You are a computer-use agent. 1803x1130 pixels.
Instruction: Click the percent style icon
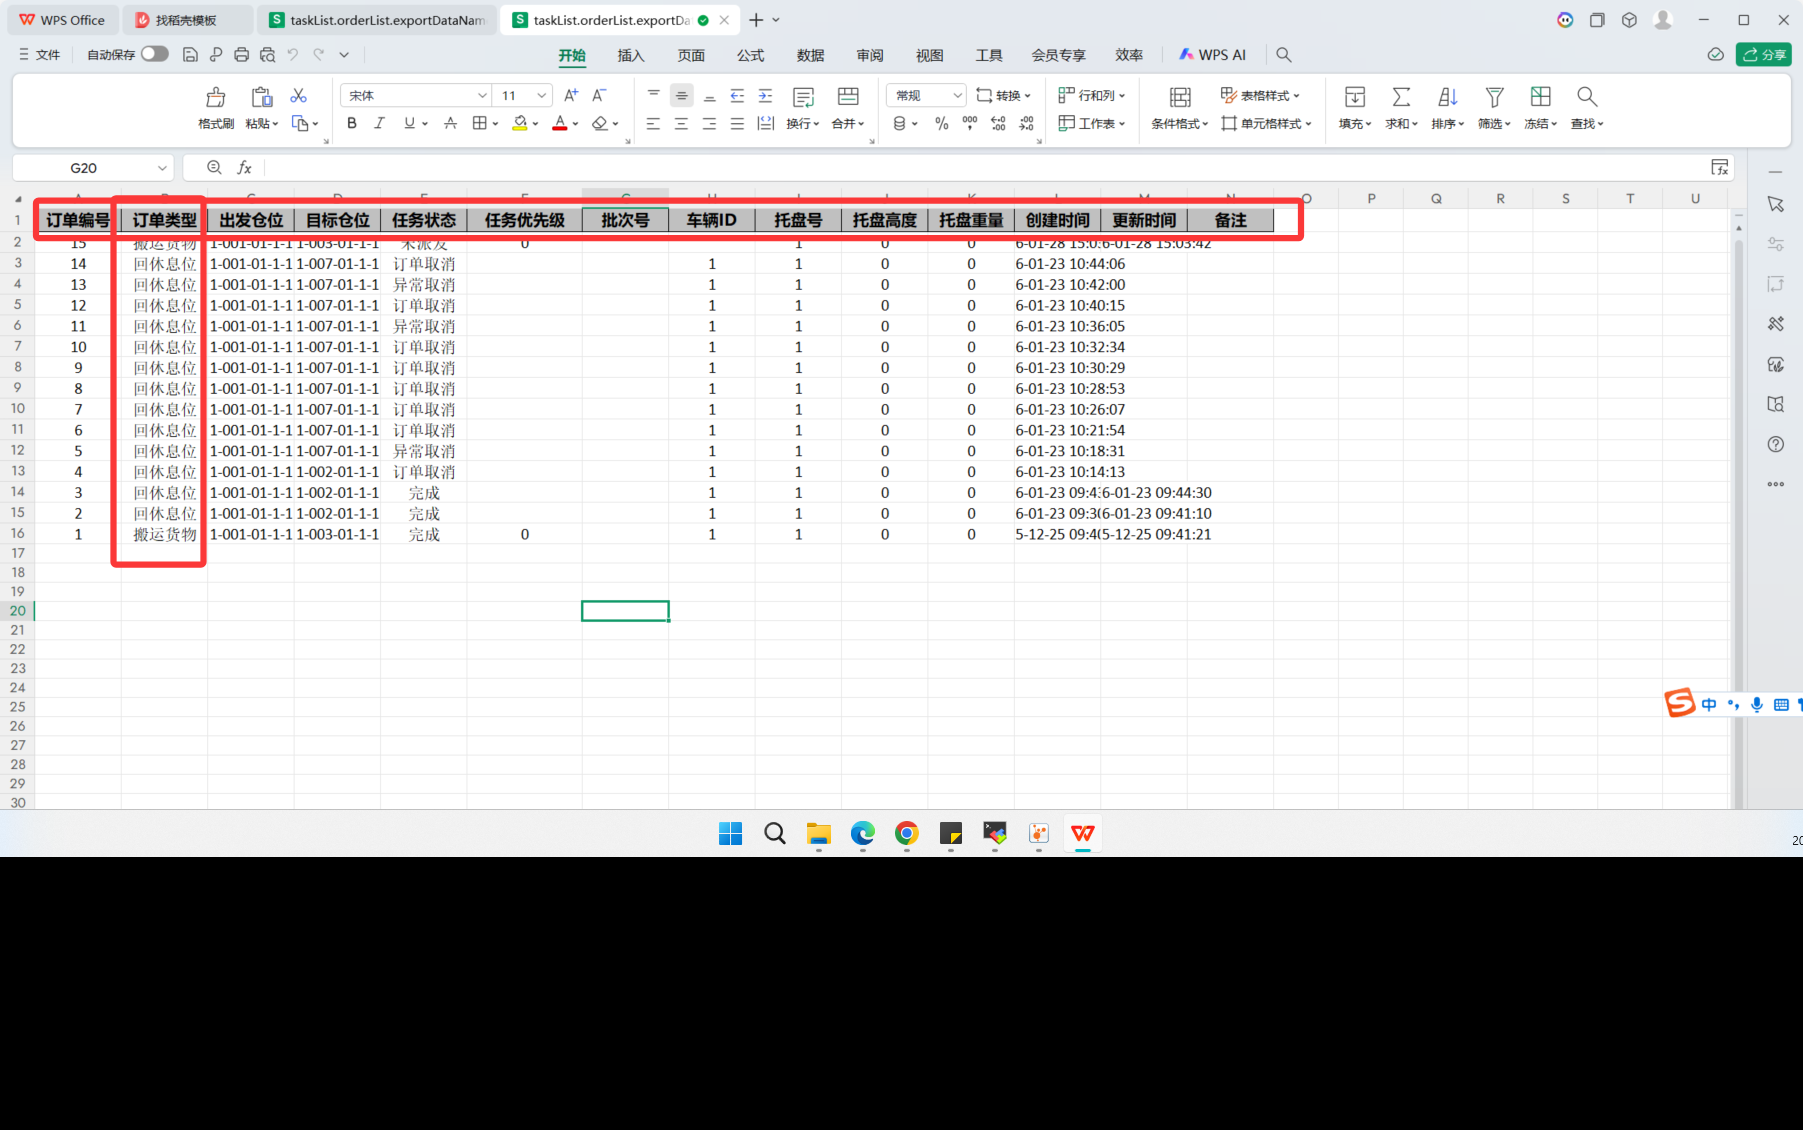[941, 124]
